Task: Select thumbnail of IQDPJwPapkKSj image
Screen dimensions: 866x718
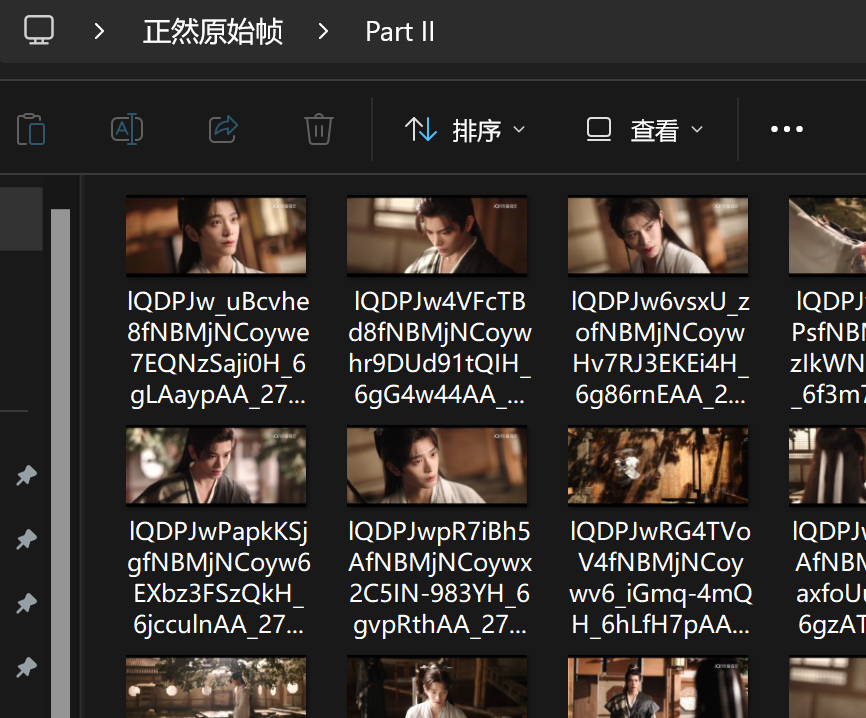Action: coord(216,466)
